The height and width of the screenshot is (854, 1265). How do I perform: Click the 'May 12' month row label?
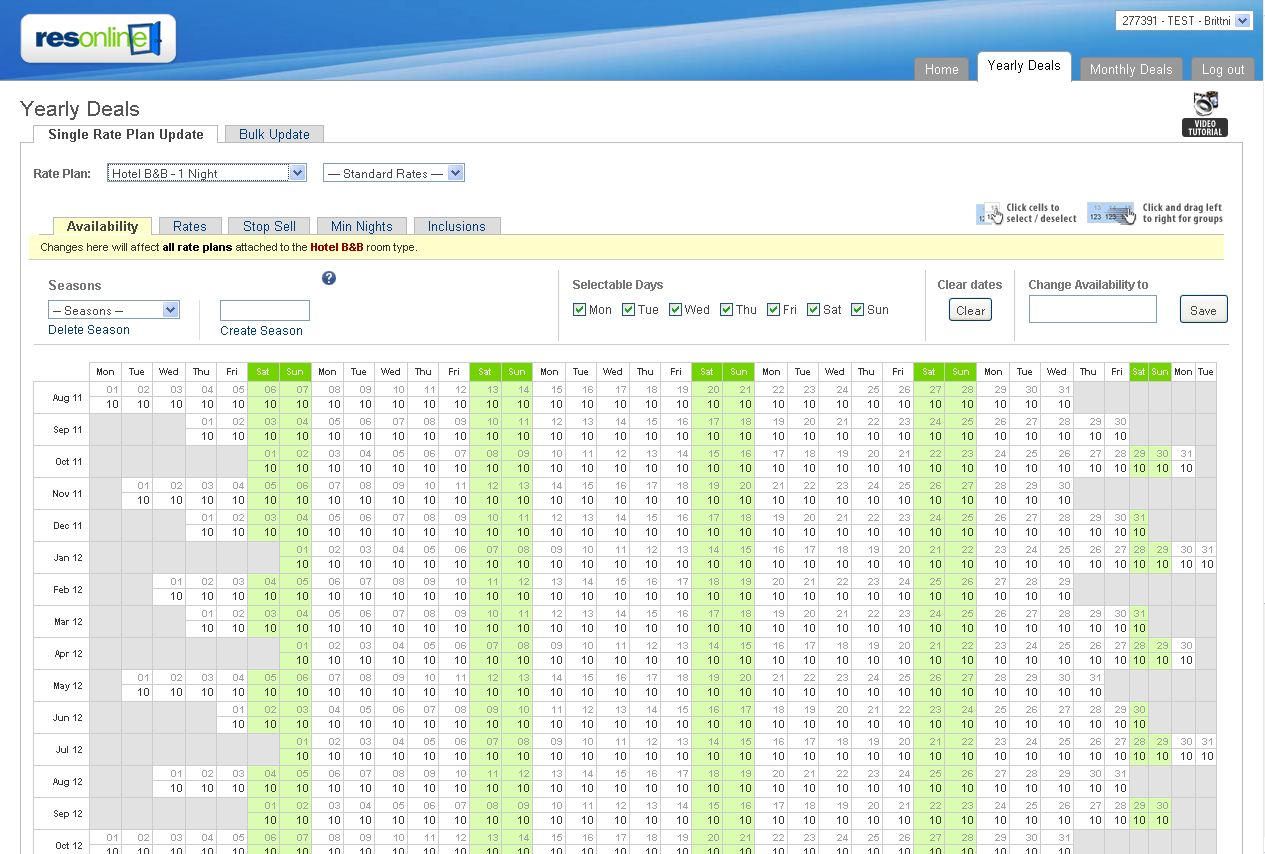[x=68, y=685]
